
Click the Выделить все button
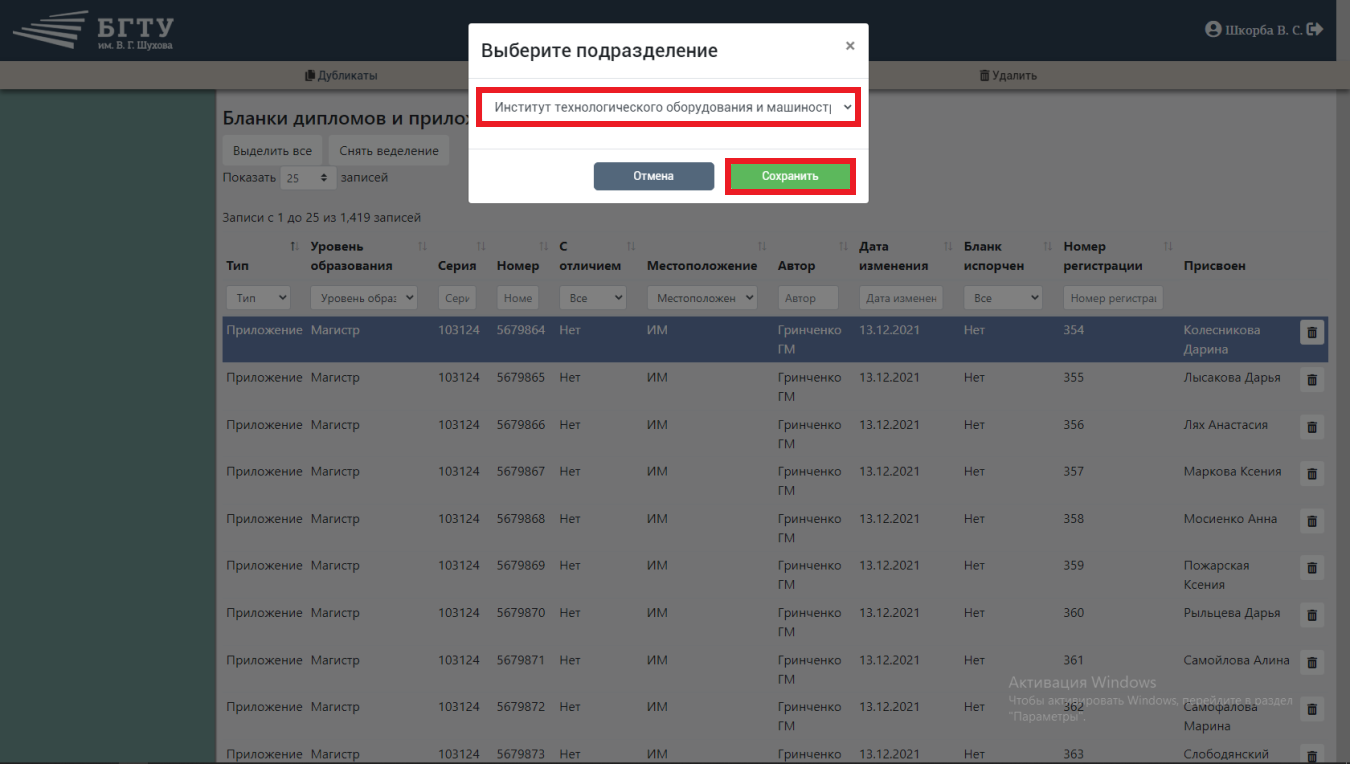272,151
